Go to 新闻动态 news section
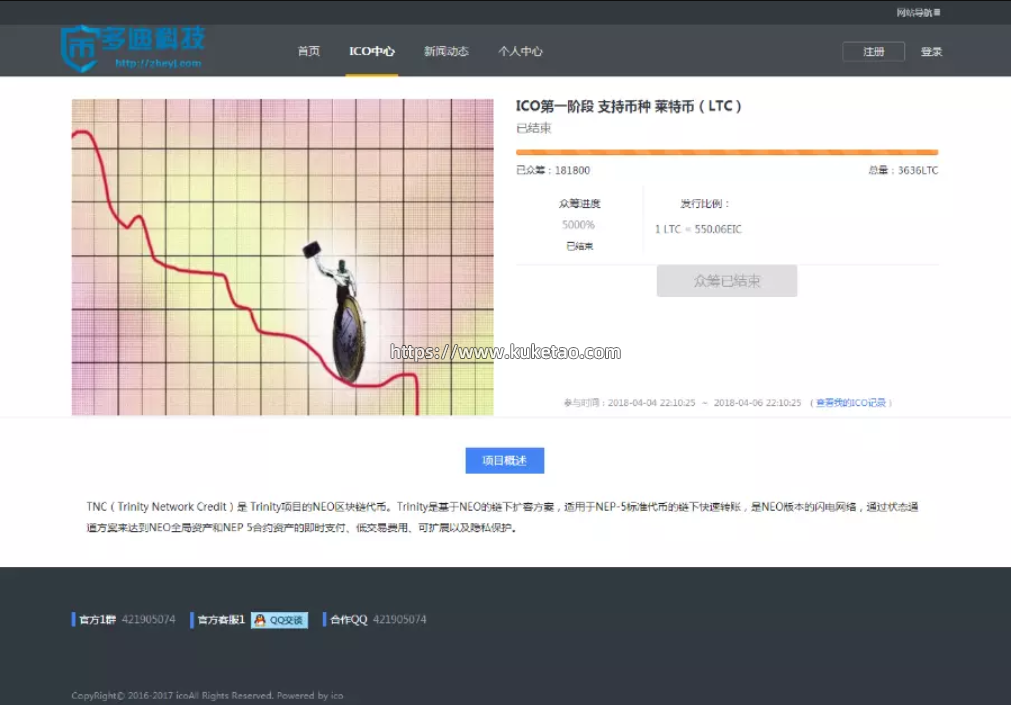 tap(446, 51)
